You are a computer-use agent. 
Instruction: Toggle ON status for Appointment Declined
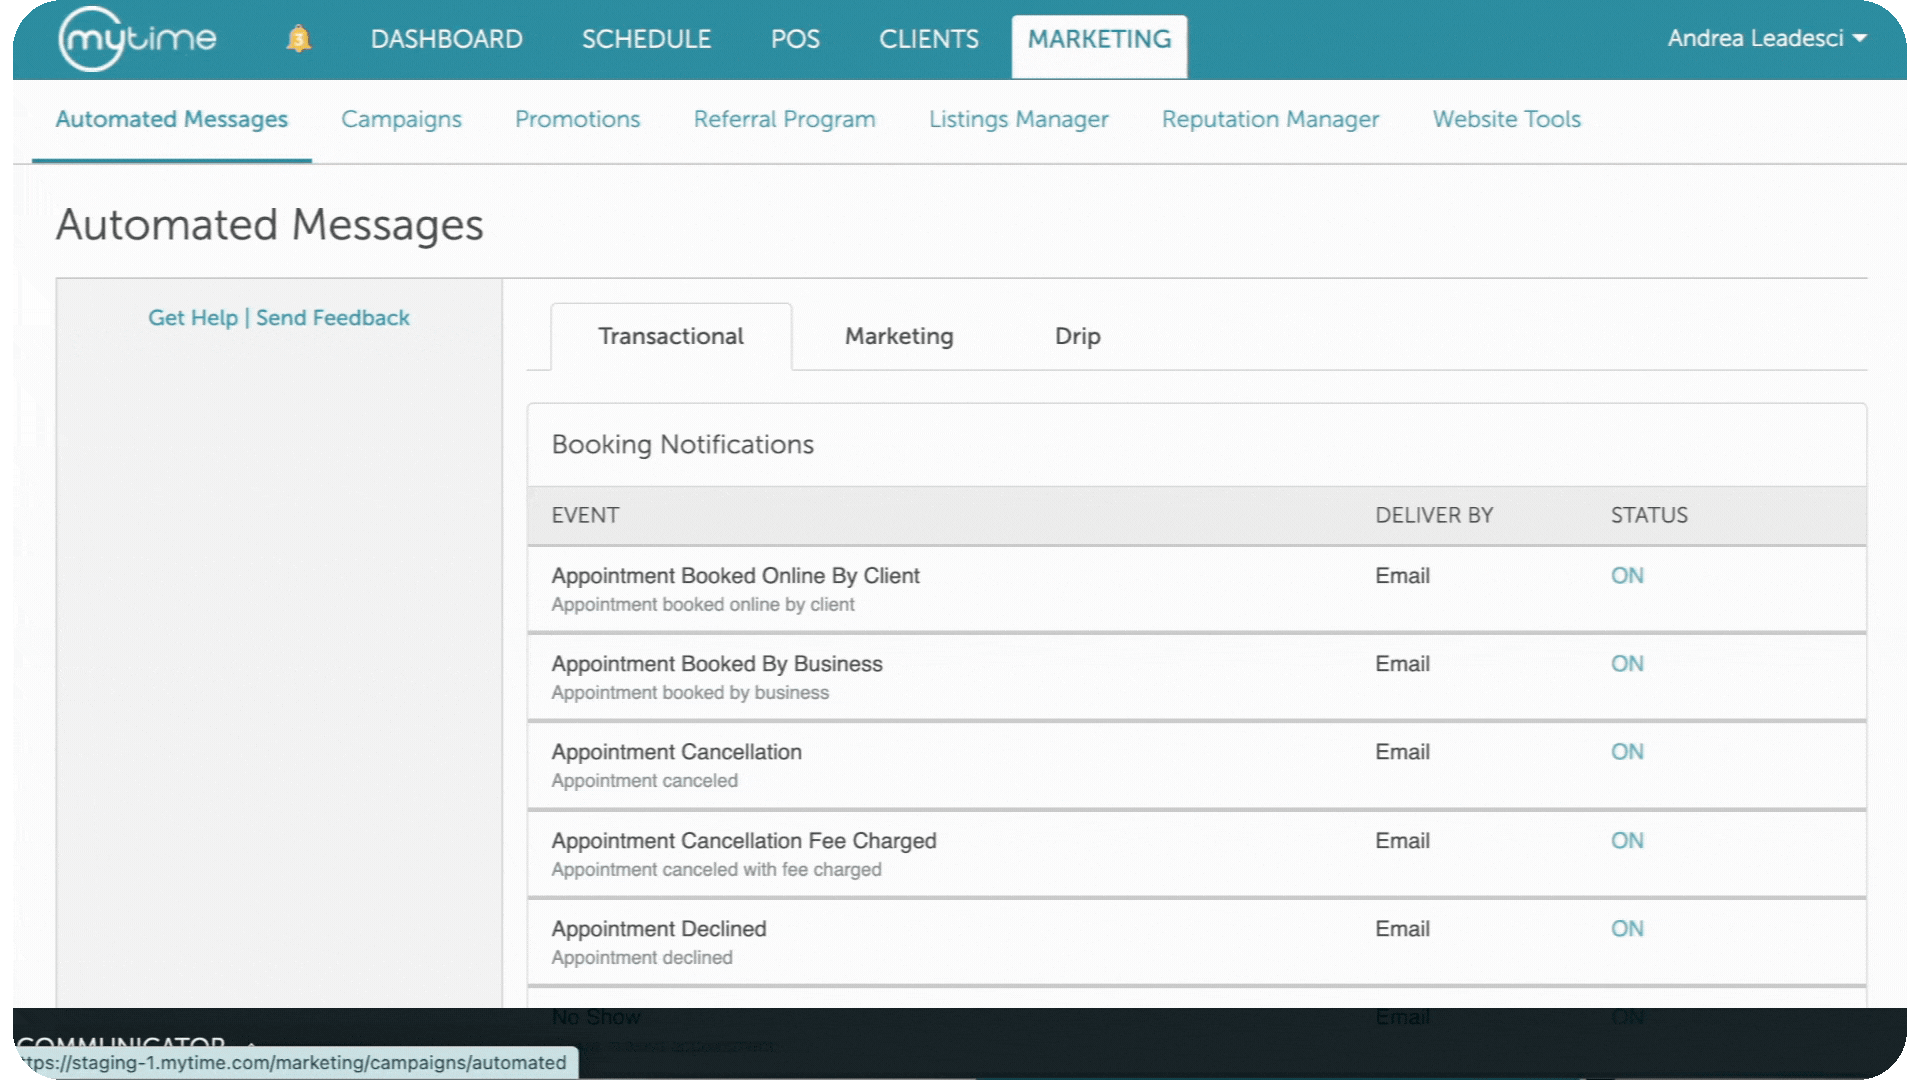click(x=1627, y=929)
